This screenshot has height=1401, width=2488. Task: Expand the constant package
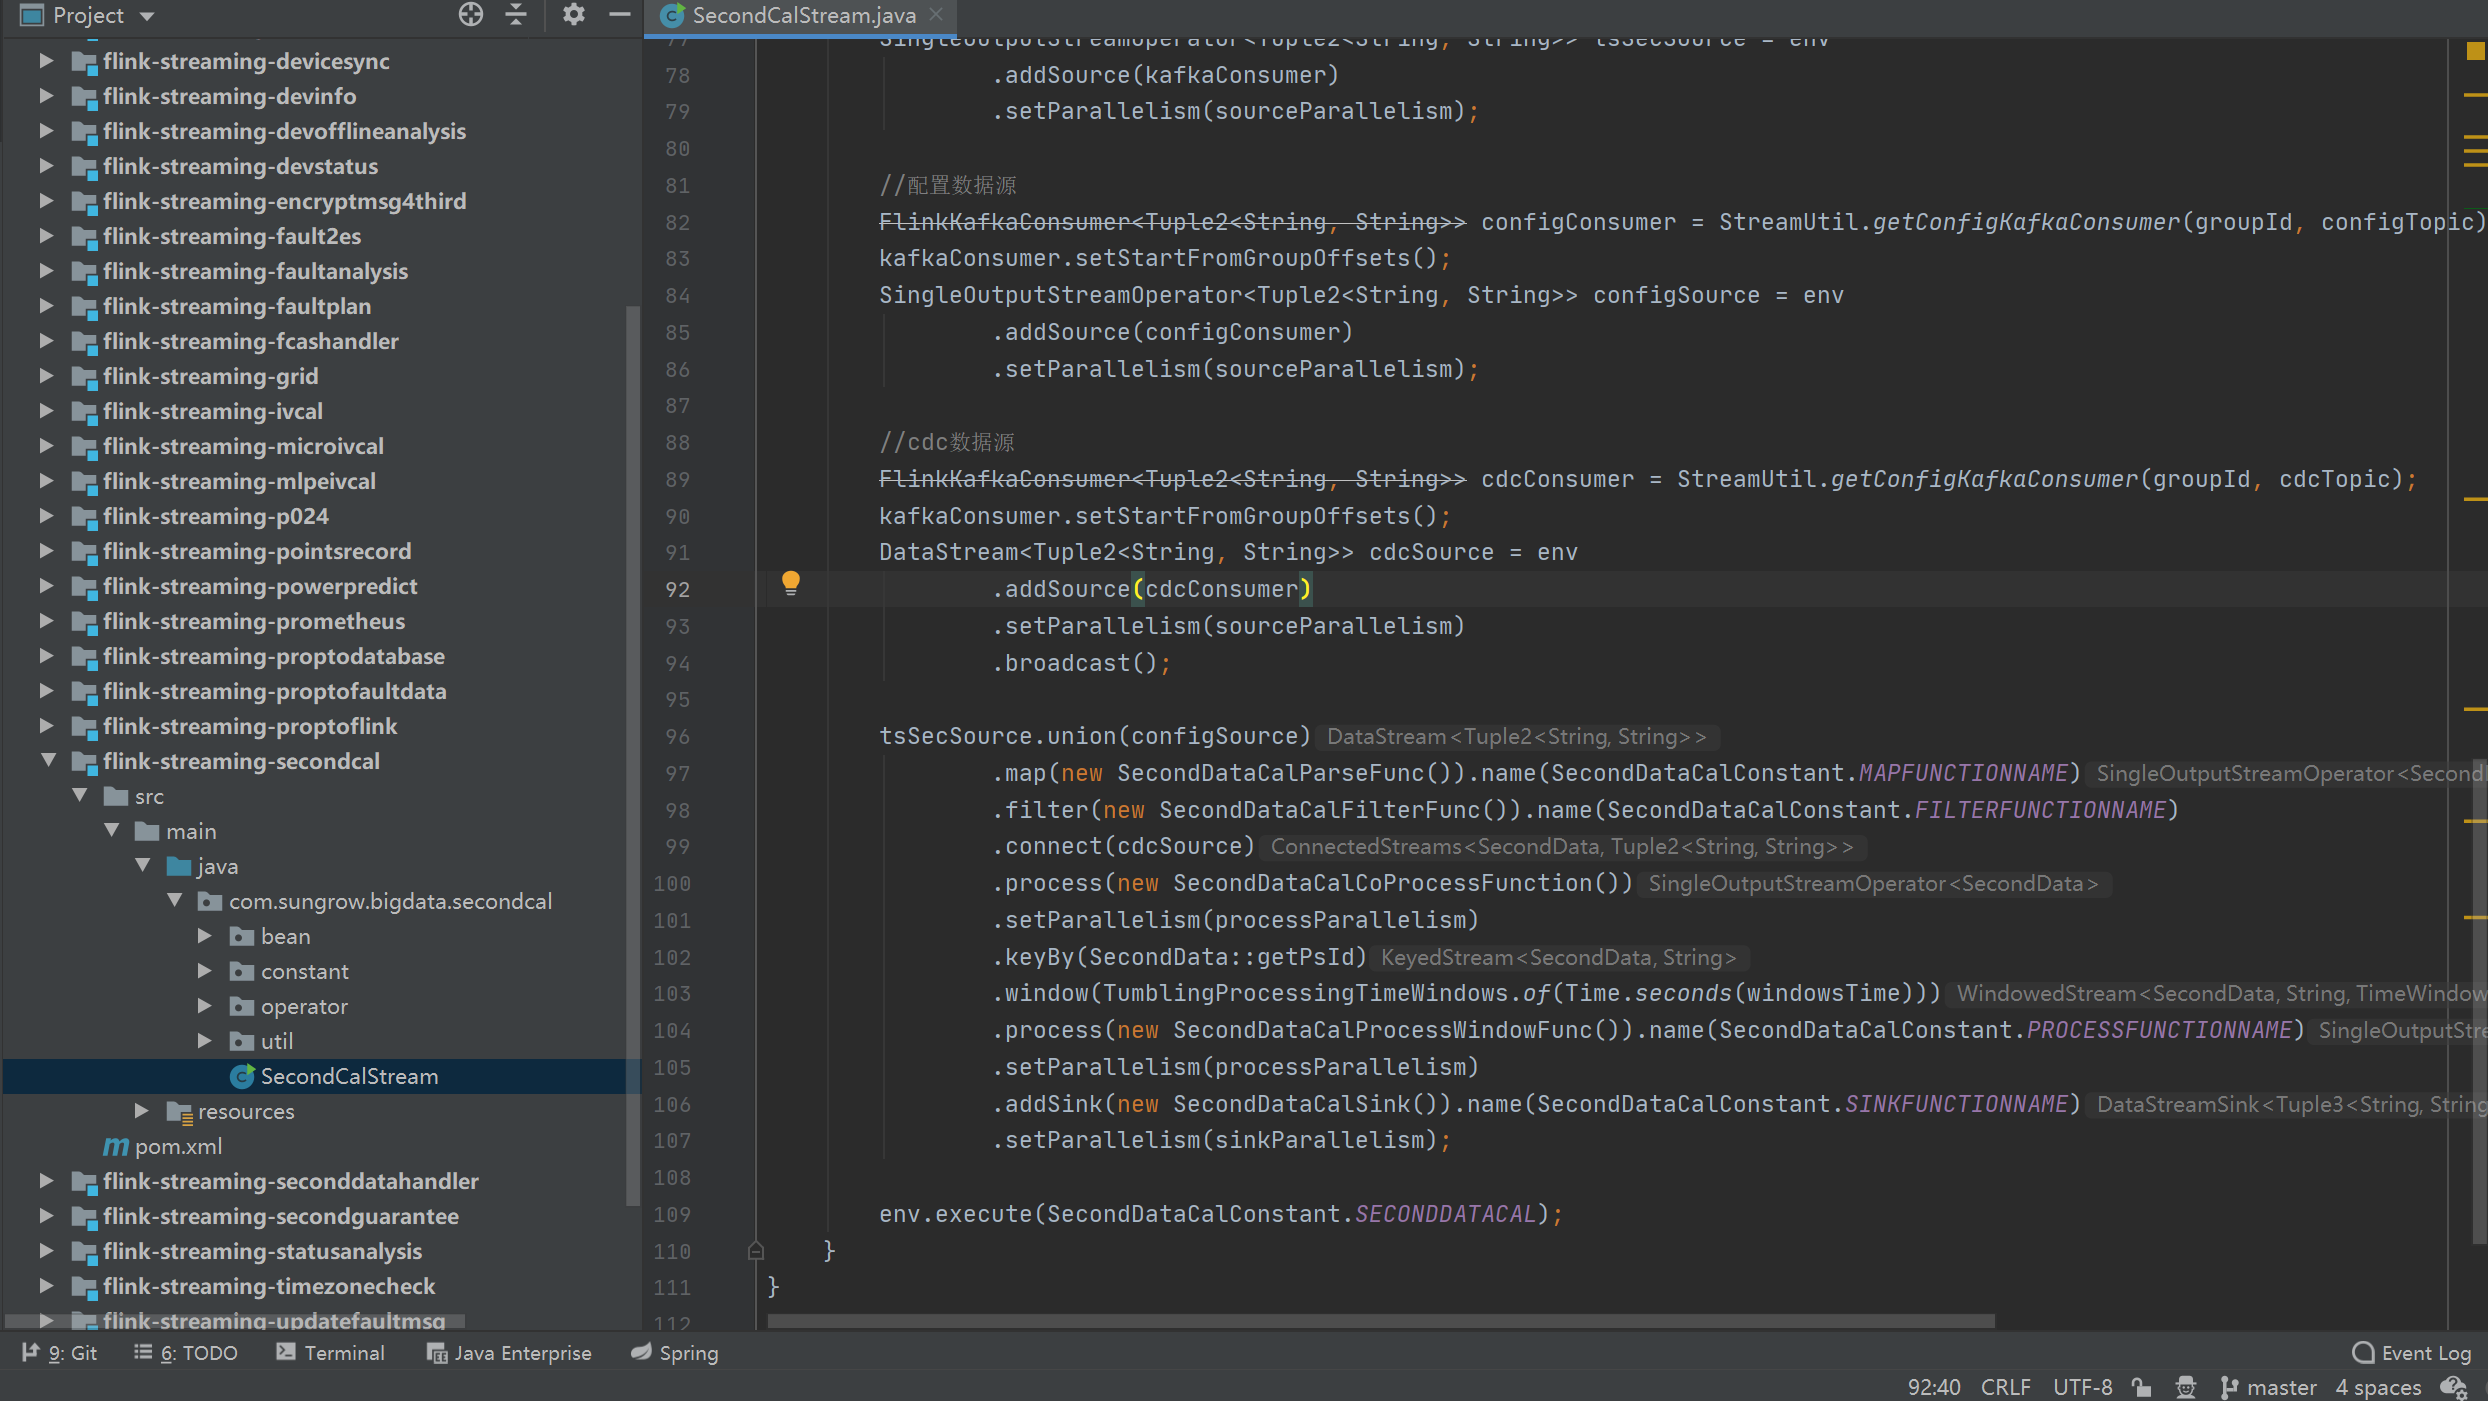205,971
